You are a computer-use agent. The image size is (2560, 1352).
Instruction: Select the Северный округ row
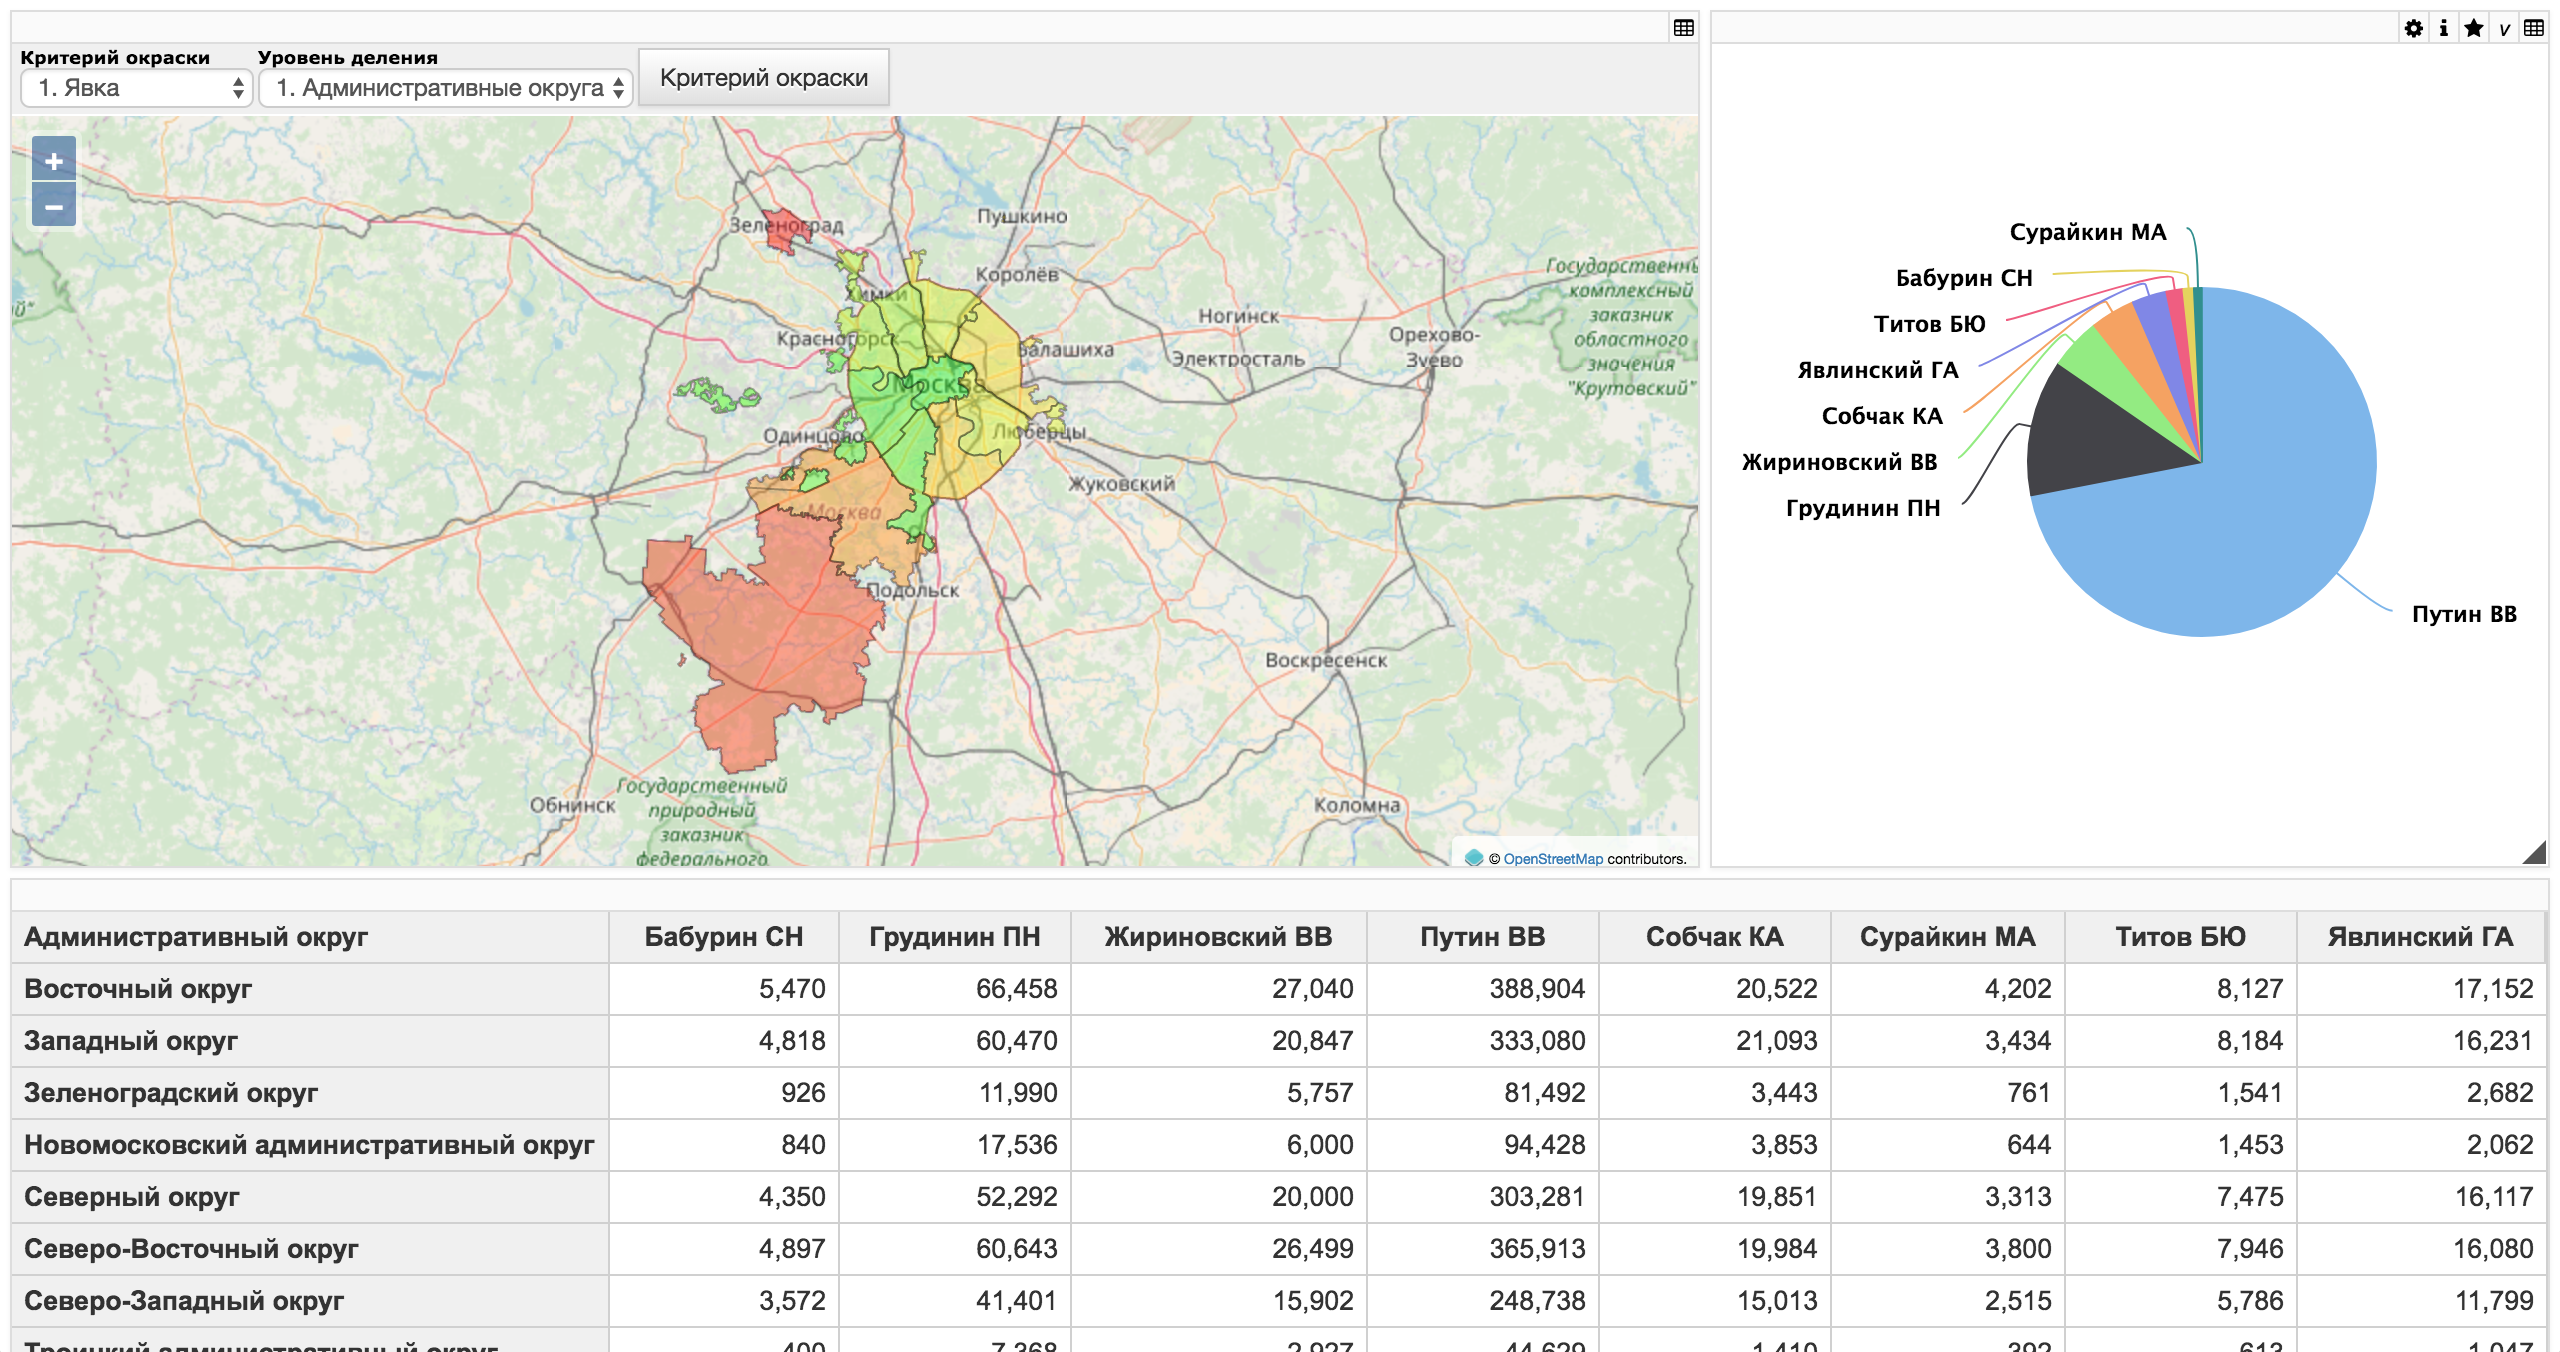tap(1279, 1197)
